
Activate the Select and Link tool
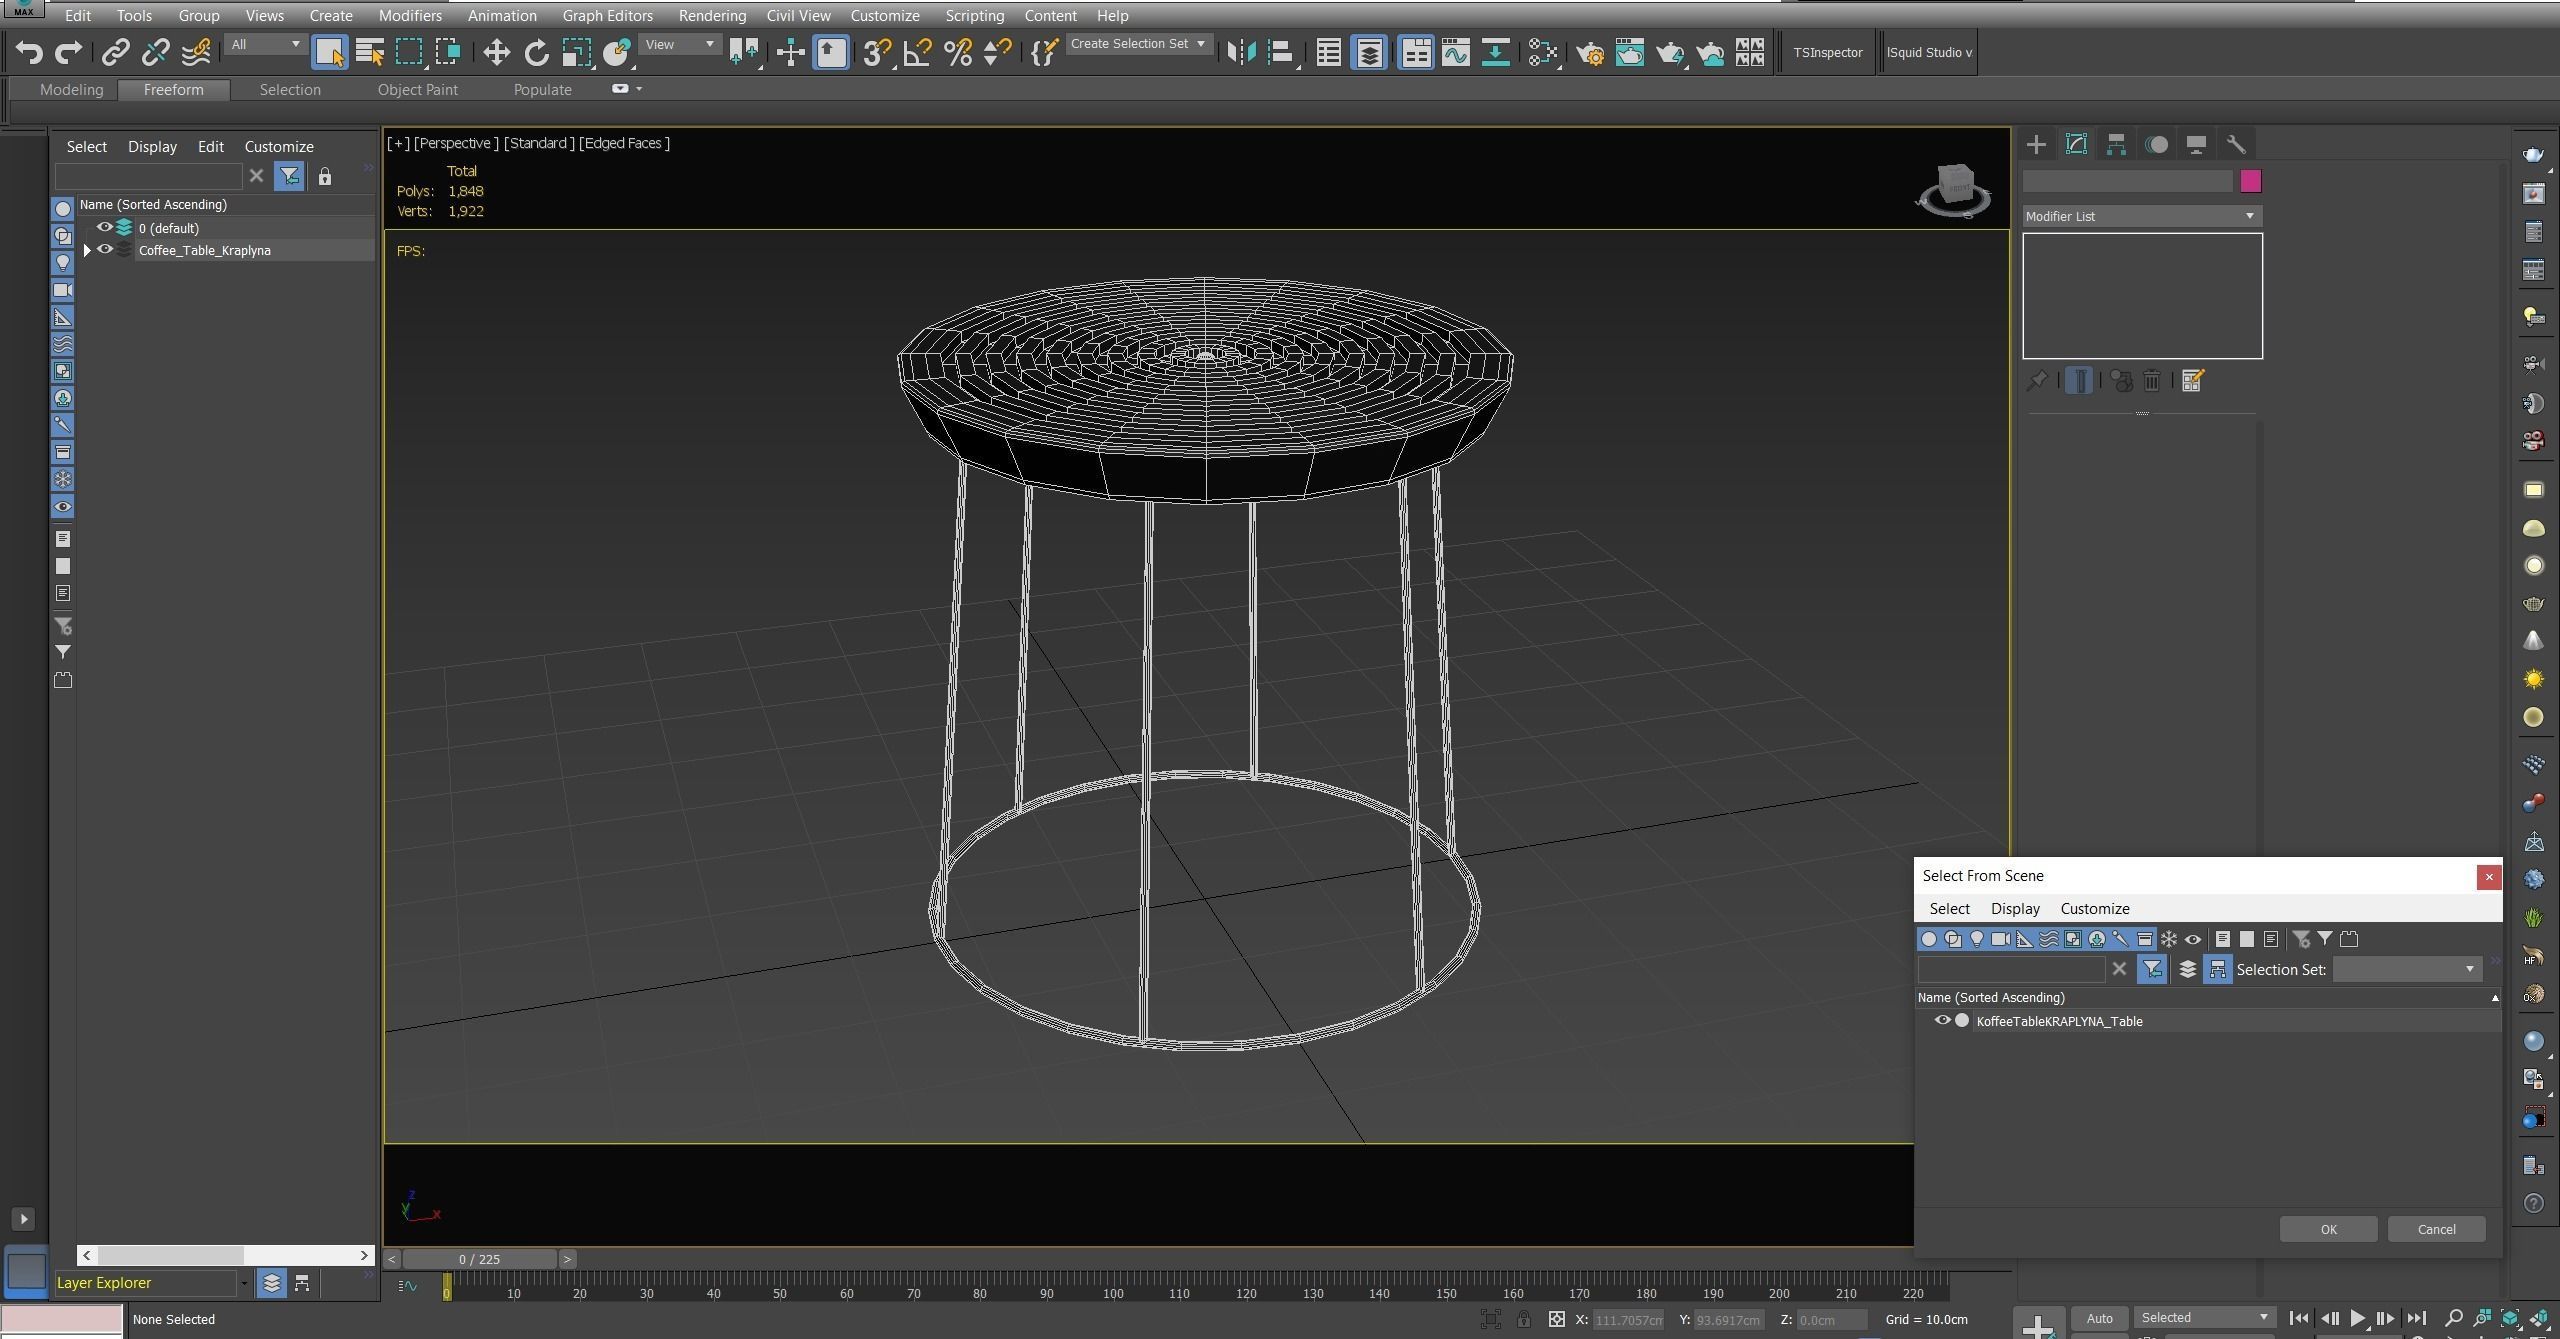(115, 52)
